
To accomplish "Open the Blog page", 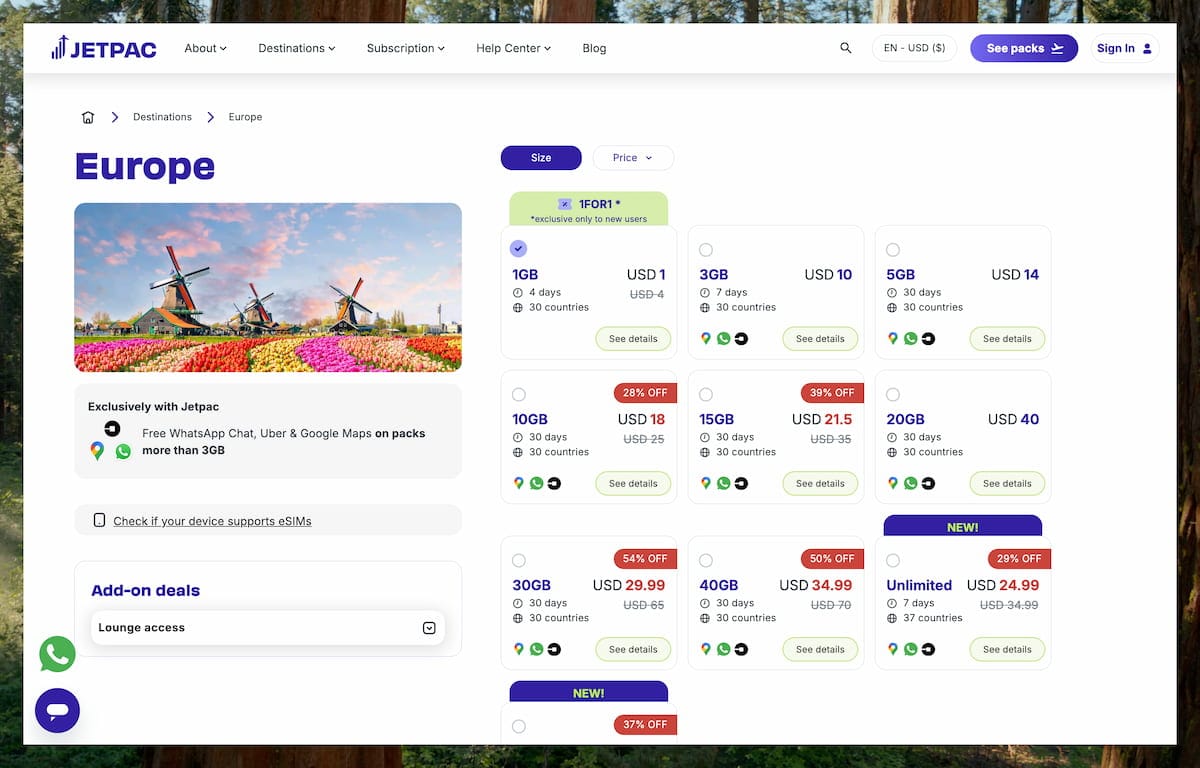I will coord(594,48).
